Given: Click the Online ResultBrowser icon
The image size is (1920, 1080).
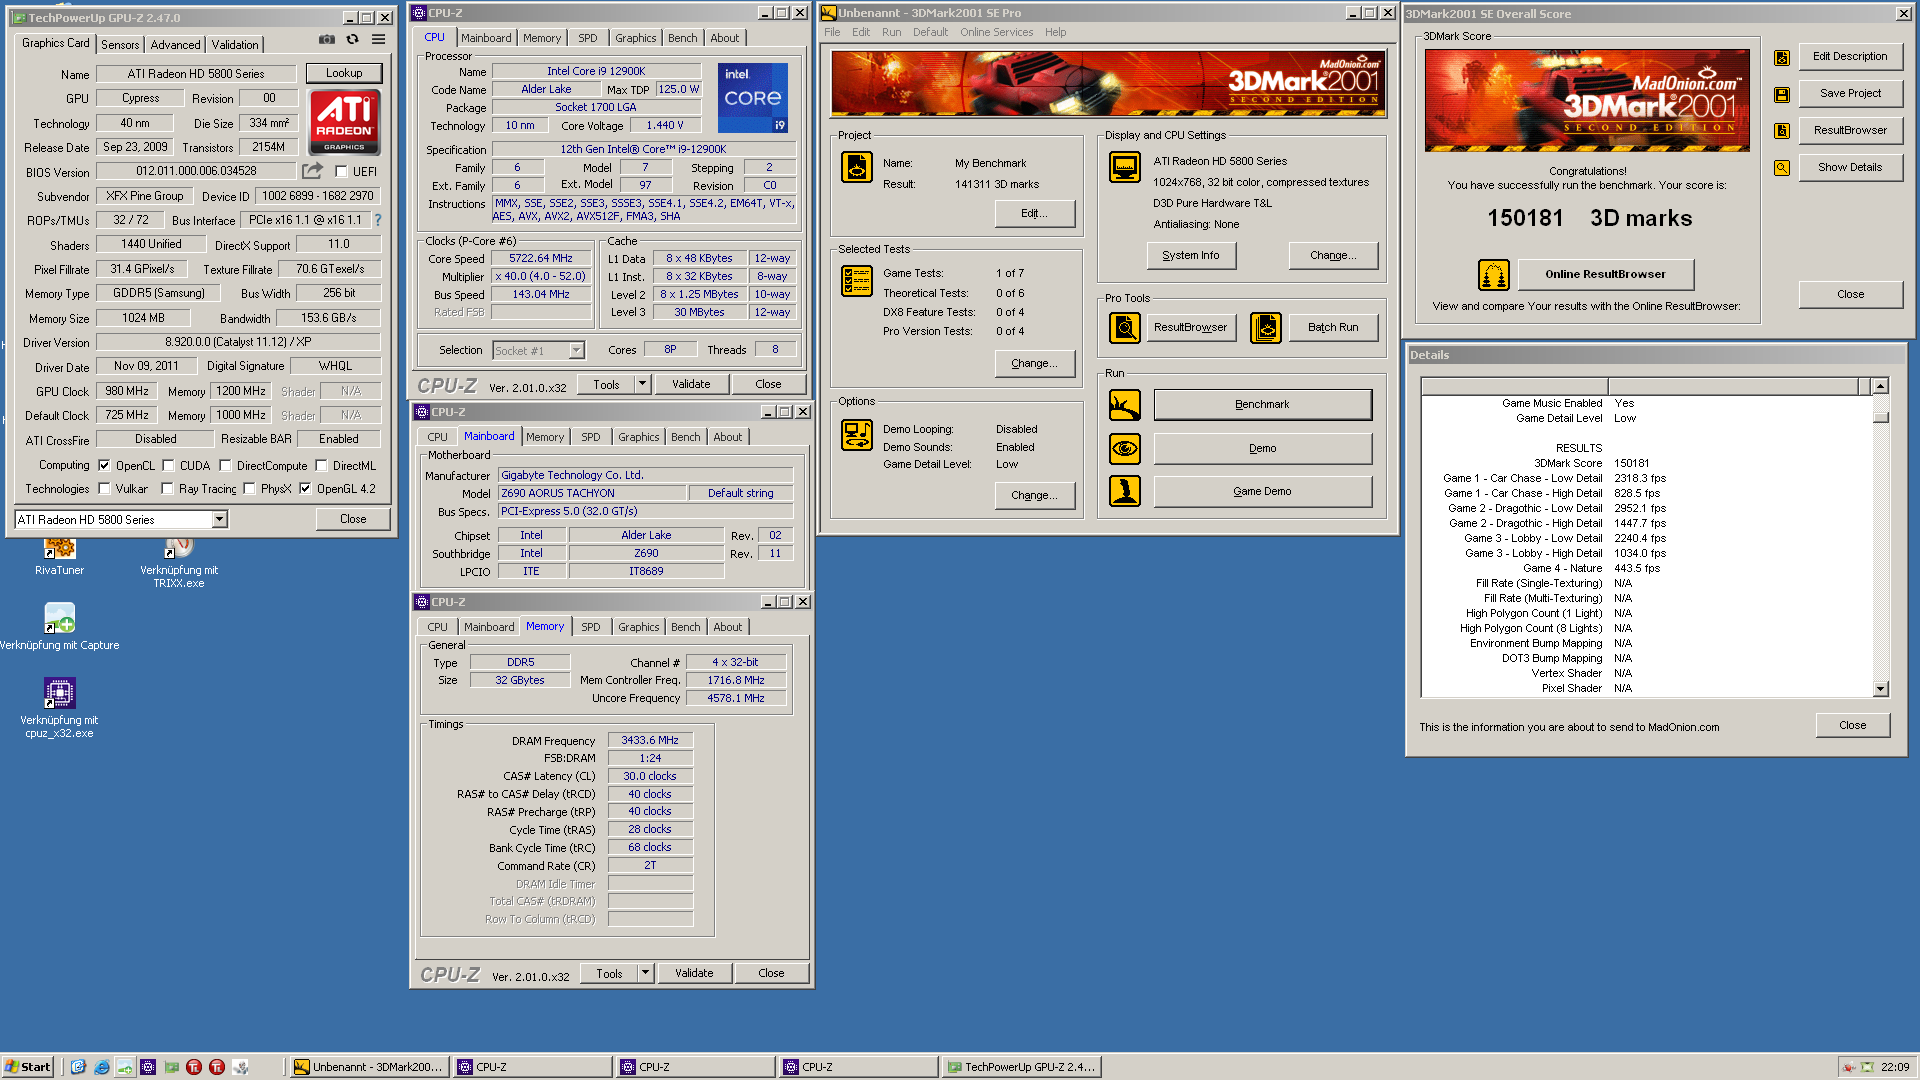Looking at the screenshot, I should tap(1494, 274).
